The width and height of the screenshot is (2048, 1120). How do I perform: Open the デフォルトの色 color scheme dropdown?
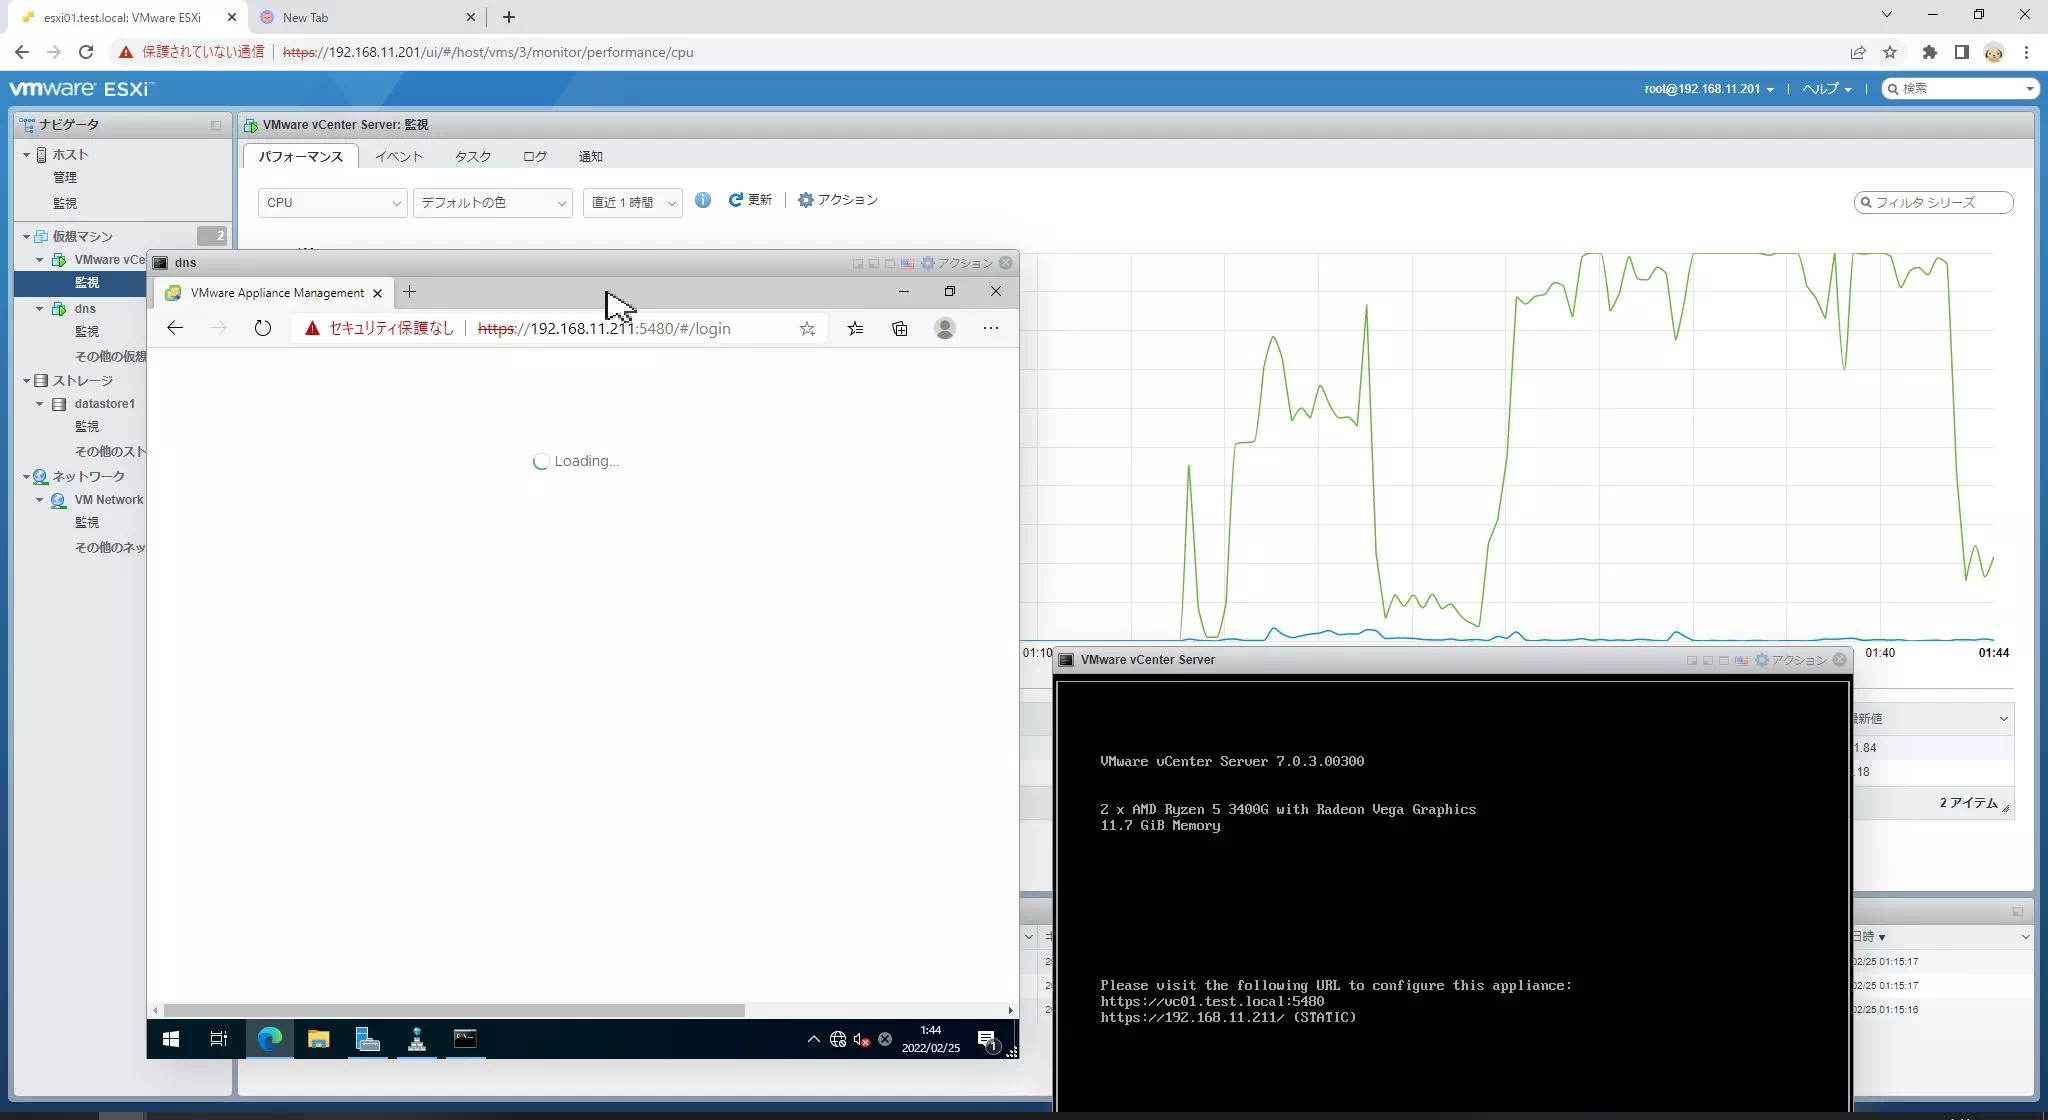tap(492, 202)
